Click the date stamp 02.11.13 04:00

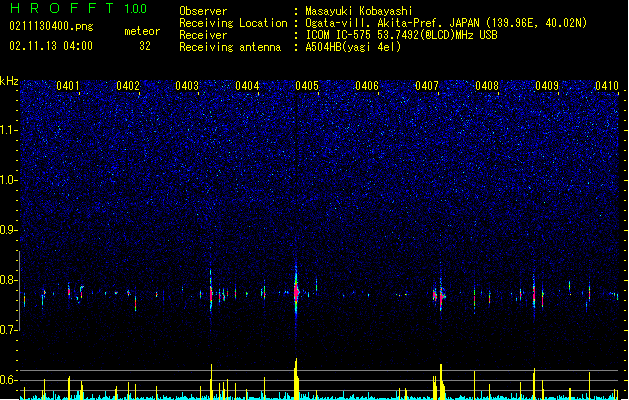point(51,46)
